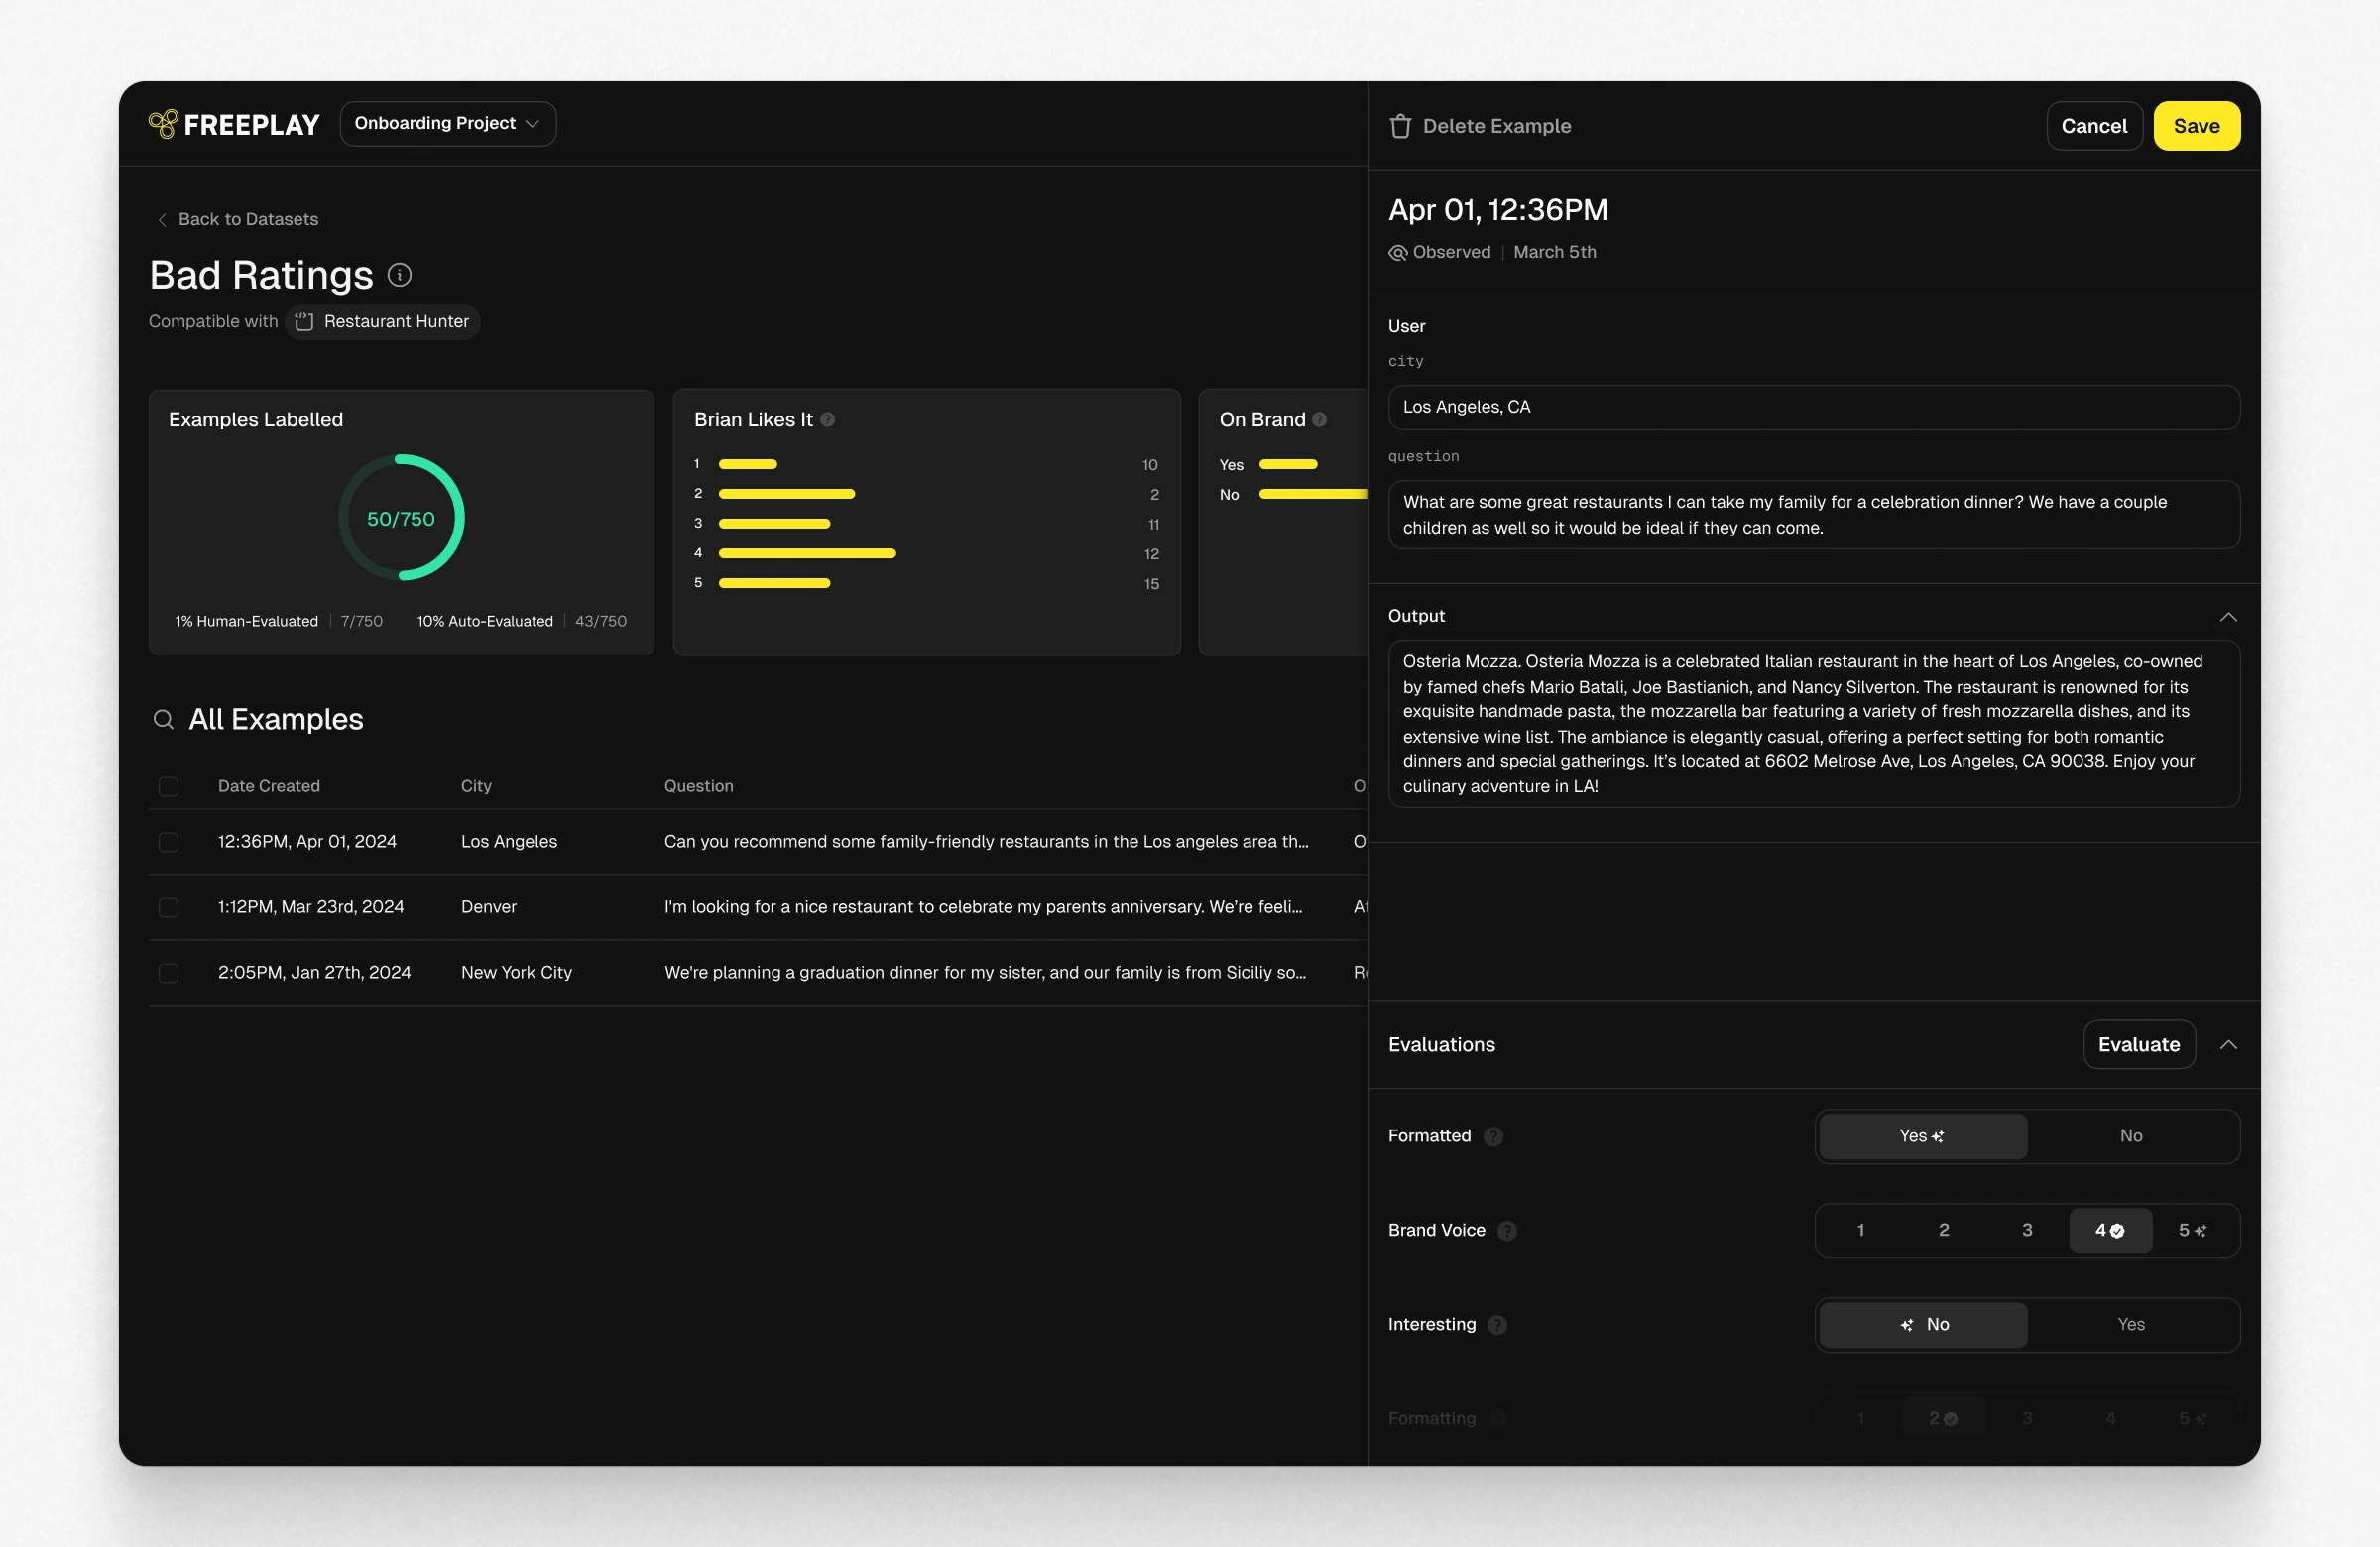
Task: Click help icon beside Interesting evaluation
Action: click(x=1497, y=1324)
